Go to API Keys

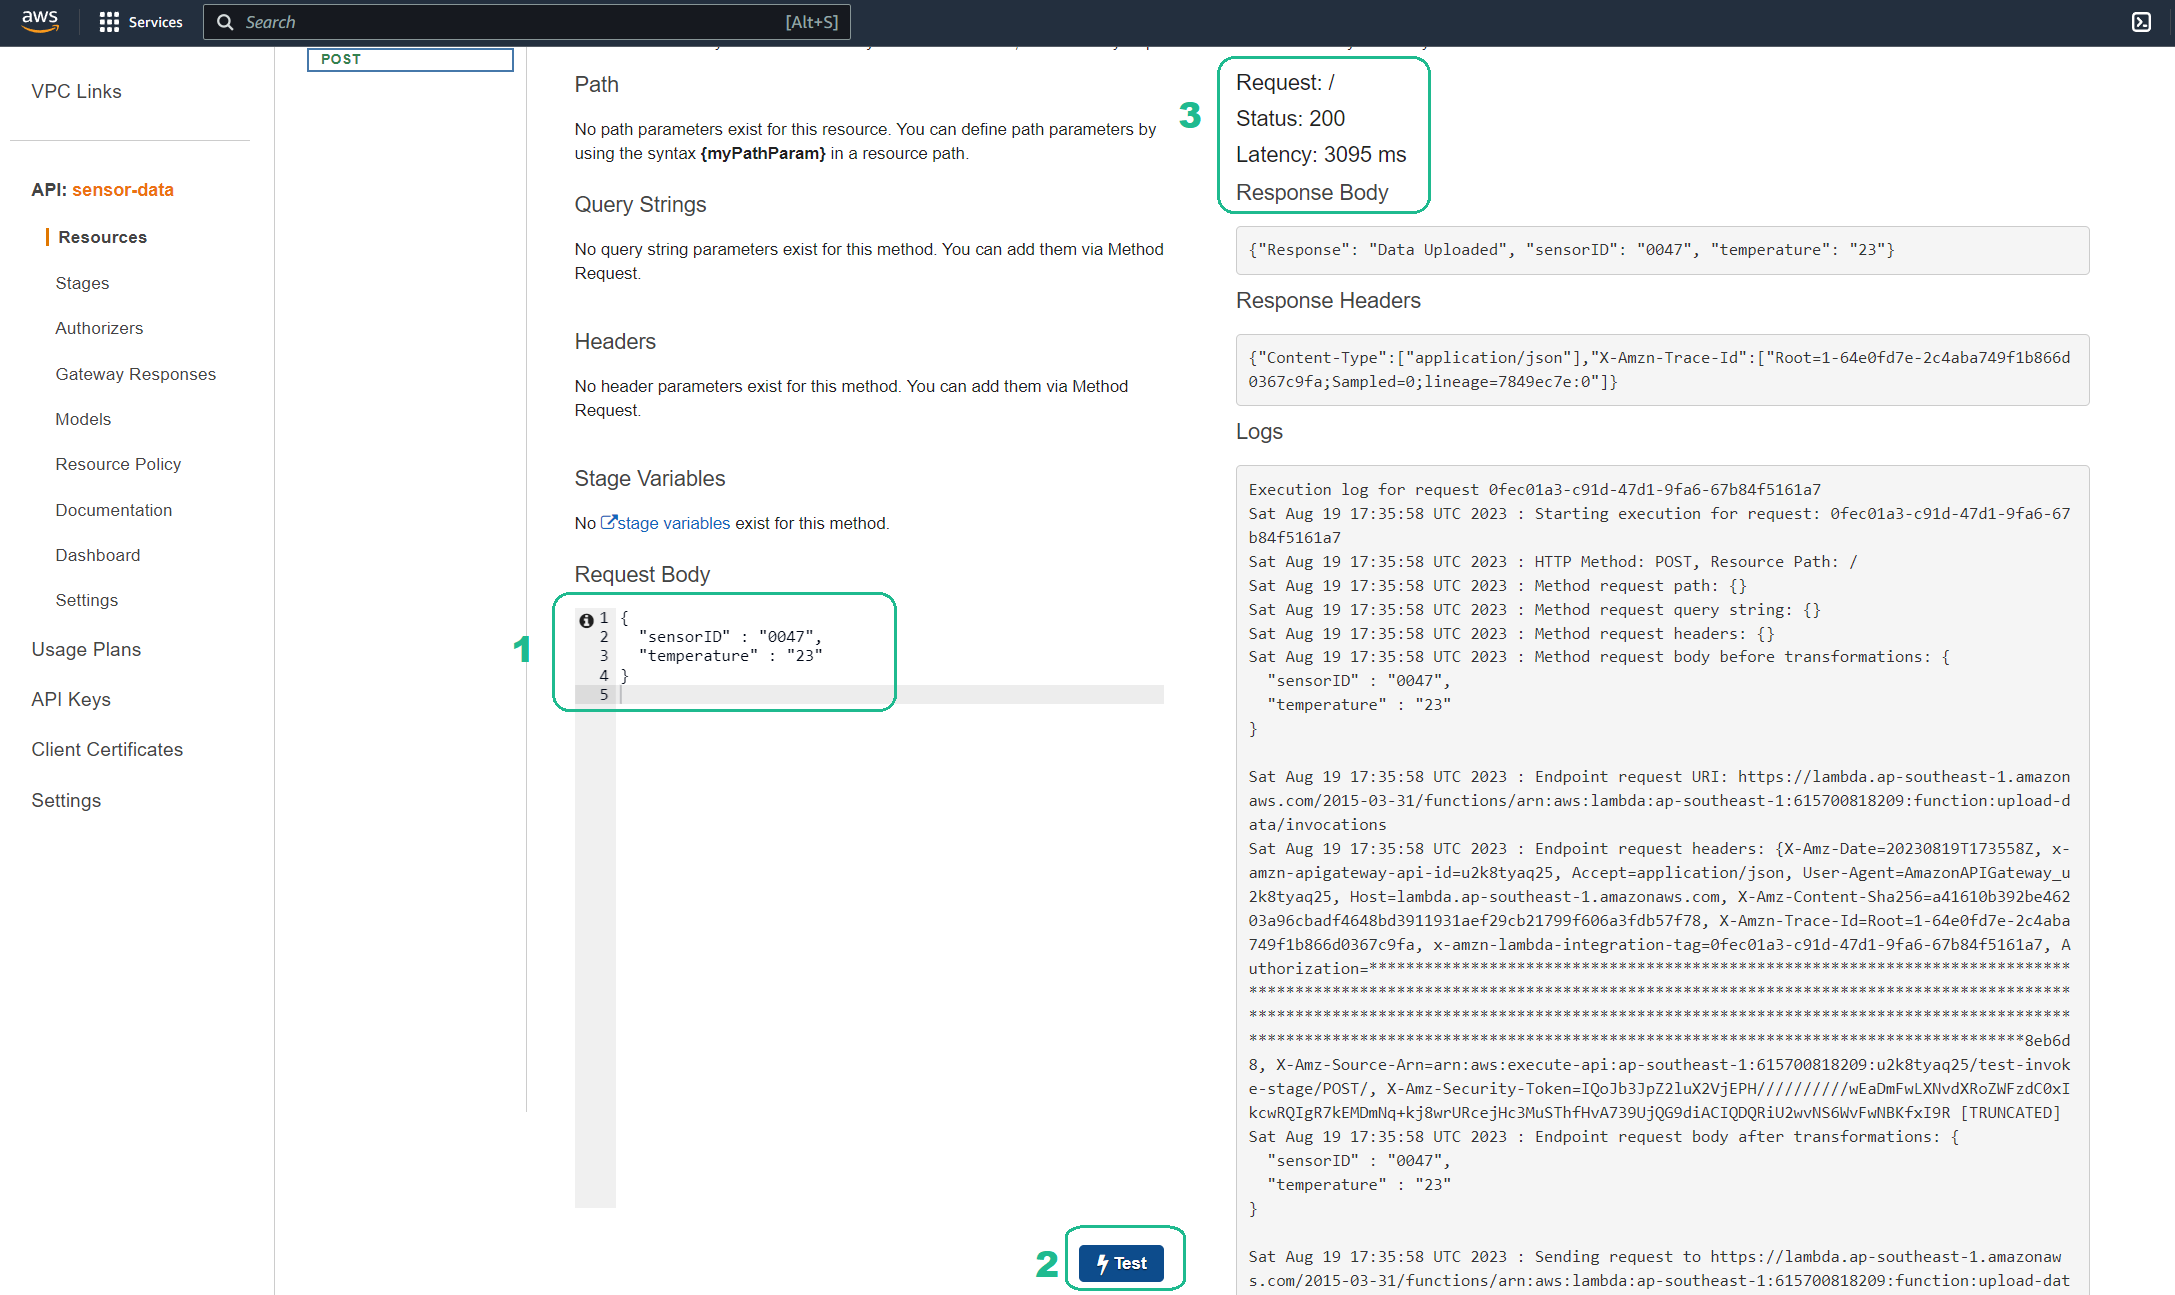(x=71, y=699)
